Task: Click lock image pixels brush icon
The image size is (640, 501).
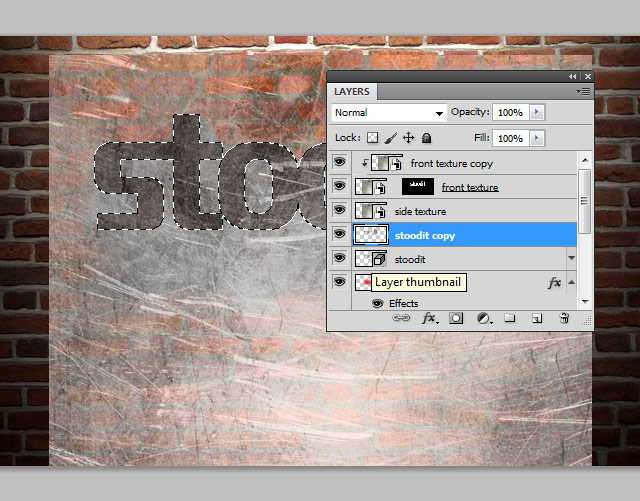Action: [390, 138]
